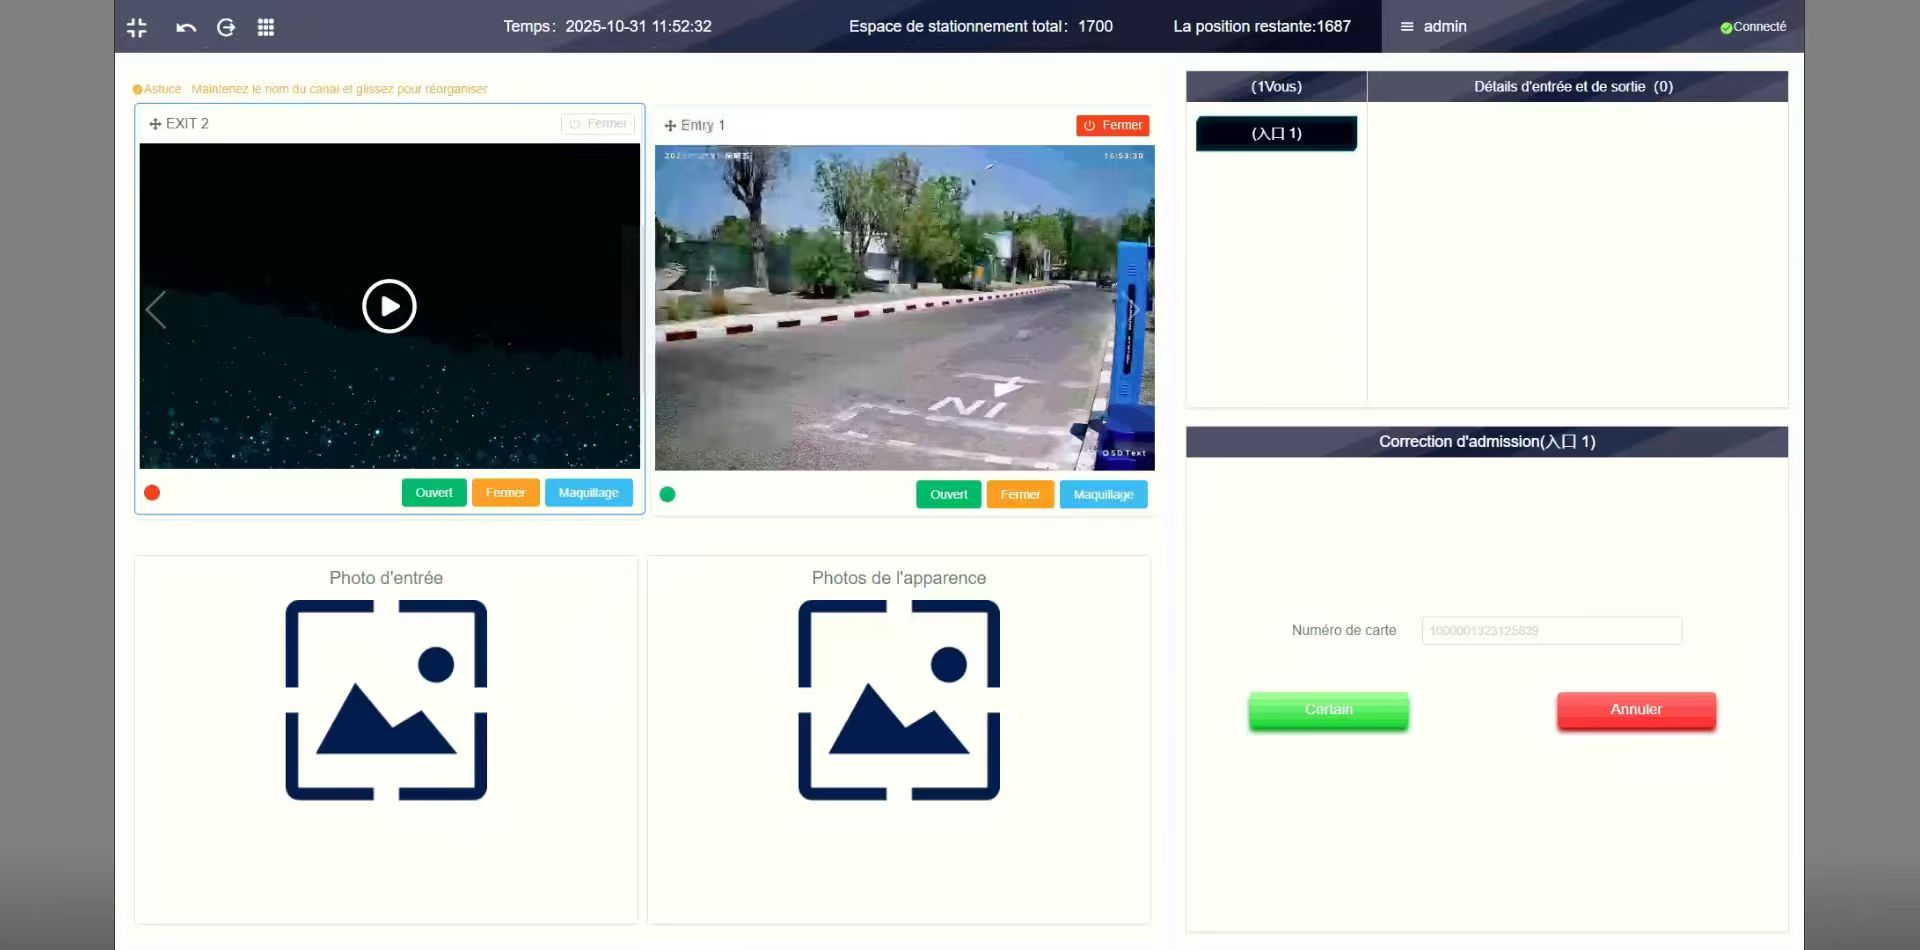Click green Ouvert button under Entry 1

point(948,495)
